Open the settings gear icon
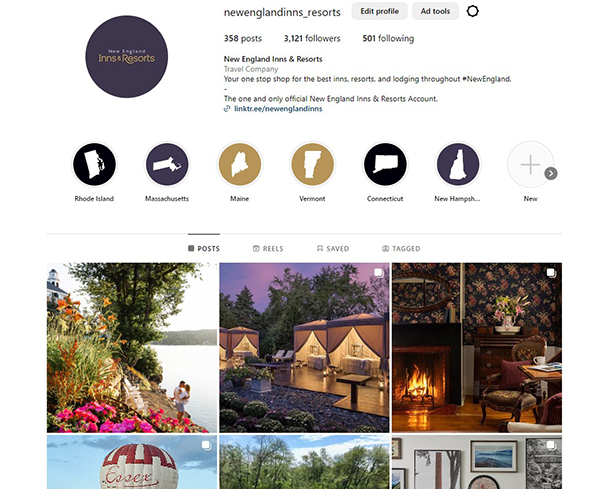This screenshot has width=600, height=489. [x=473, y=11]
